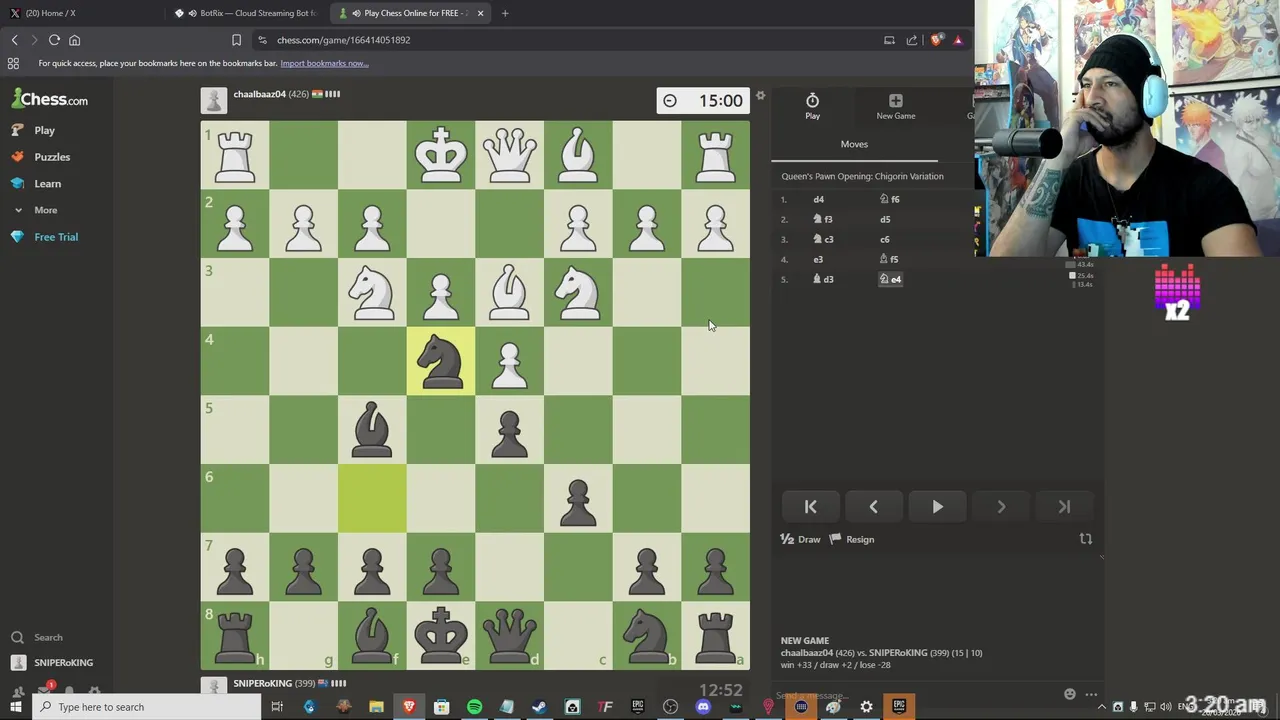1280x720 pixels.
Task: Switch to the Moves tab
Action: 854,144
